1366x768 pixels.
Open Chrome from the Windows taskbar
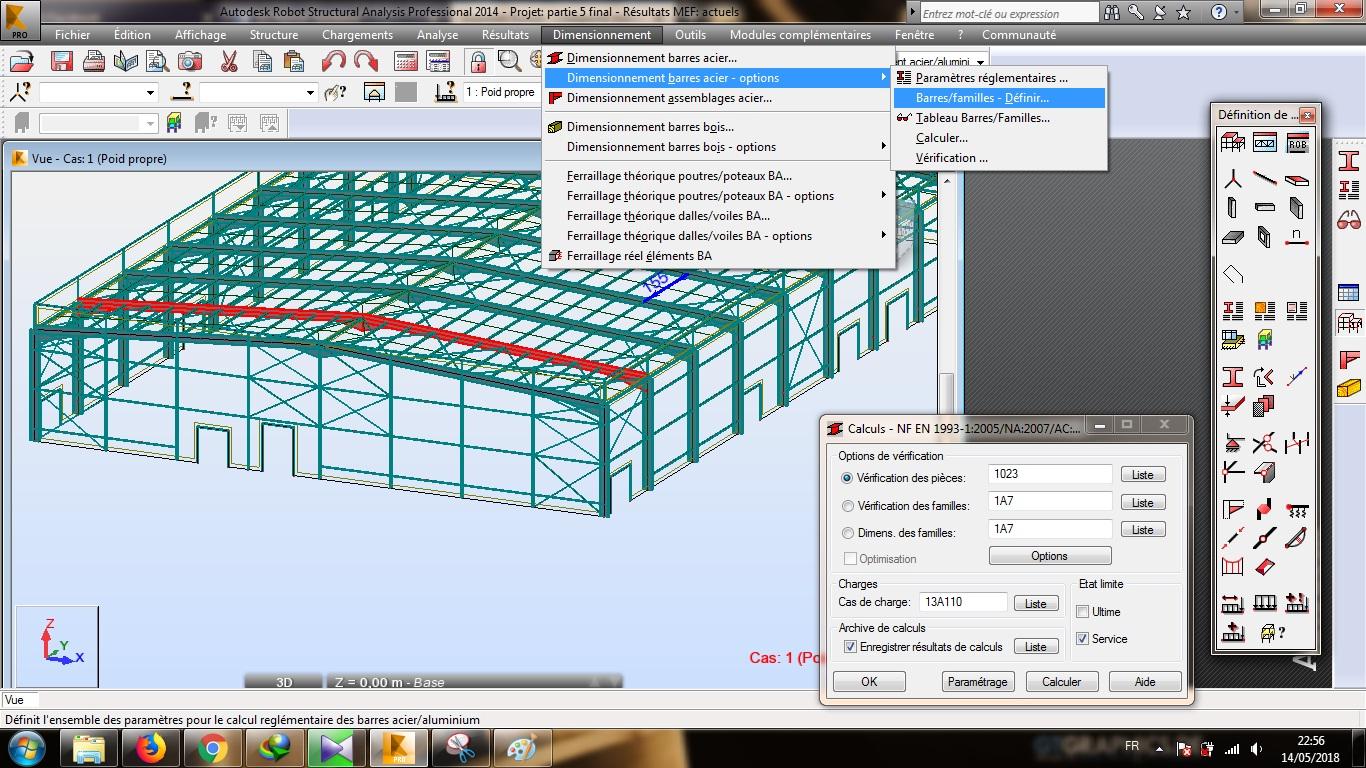(213, 748)
